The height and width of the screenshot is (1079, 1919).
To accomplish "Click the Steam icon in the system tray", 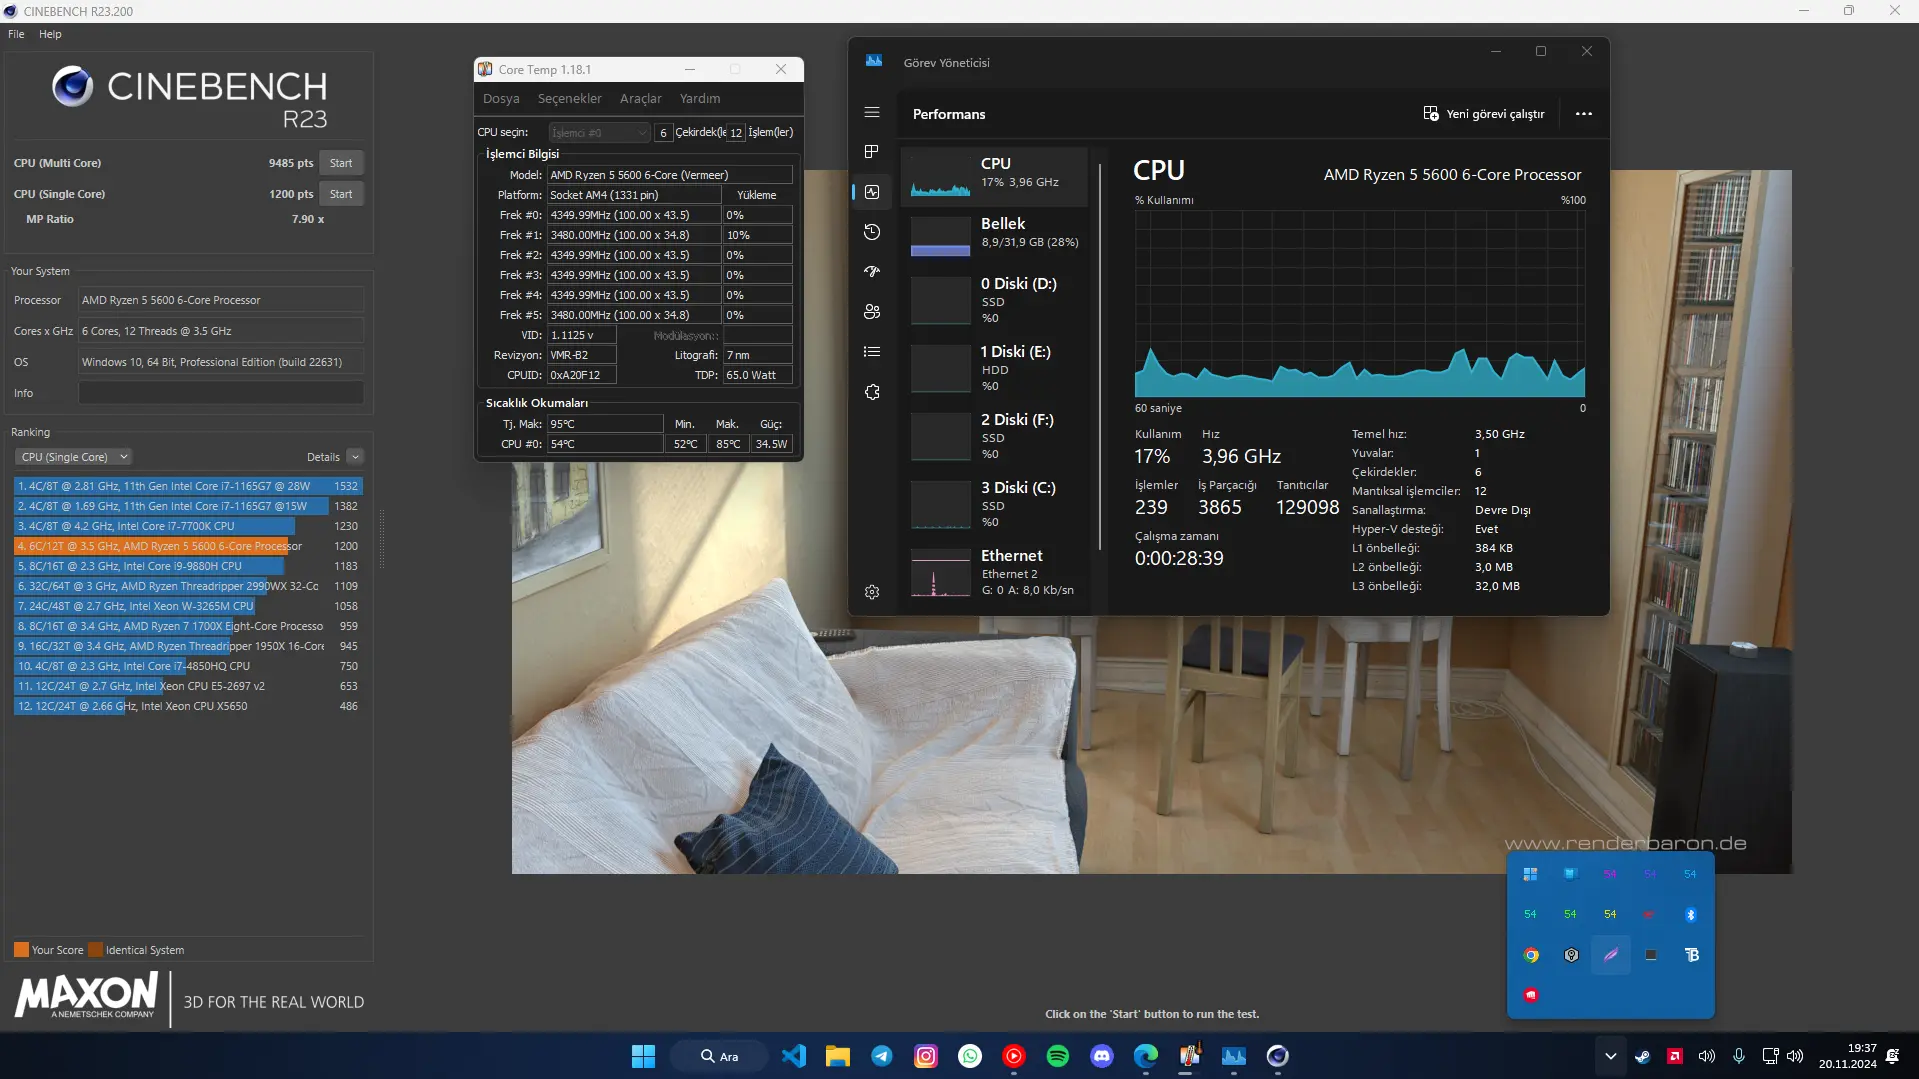I will [x=1642, y=1056].
